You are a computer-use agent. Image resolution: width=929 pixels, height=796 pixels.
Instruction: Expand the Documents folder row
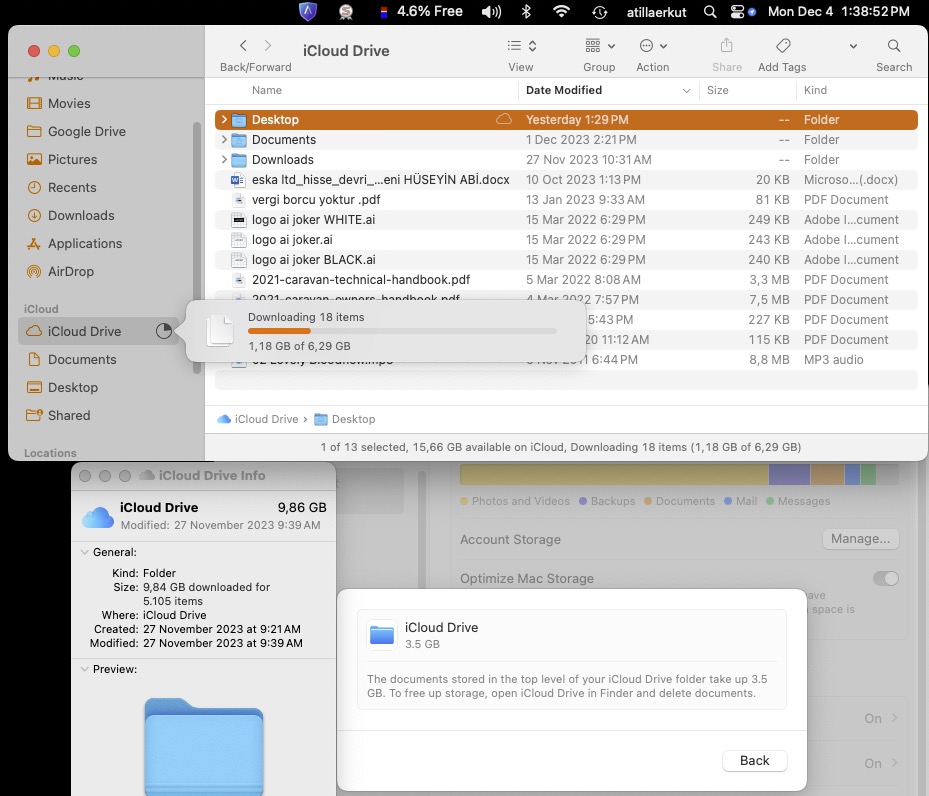(224, 140)
